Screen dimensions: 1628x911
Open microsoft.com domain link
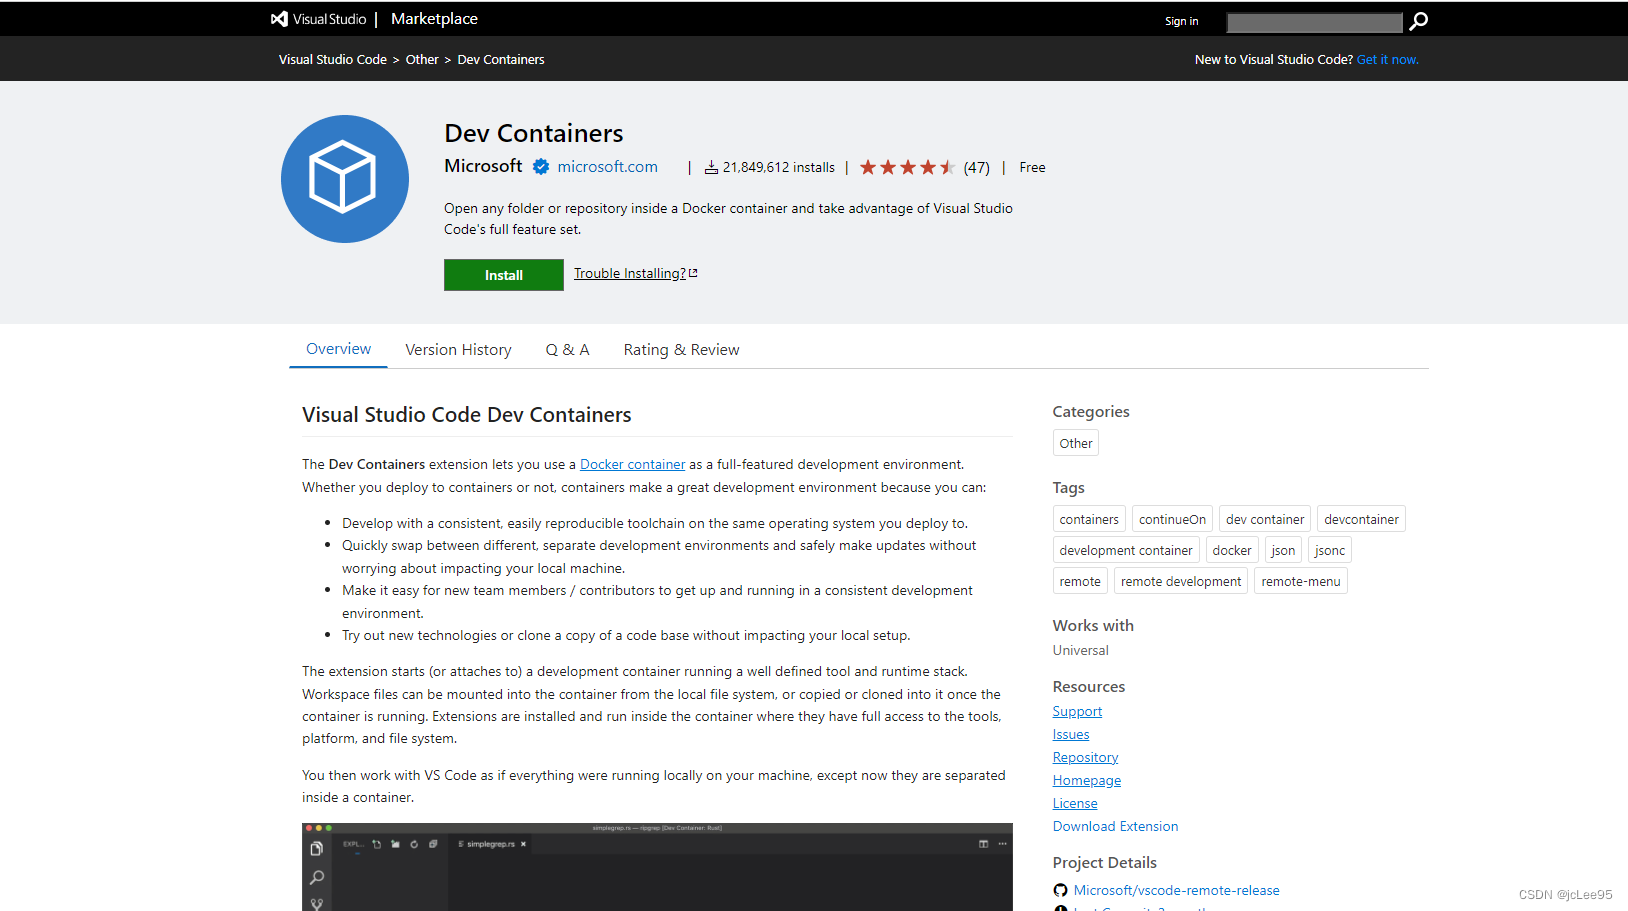click(608, 167)
